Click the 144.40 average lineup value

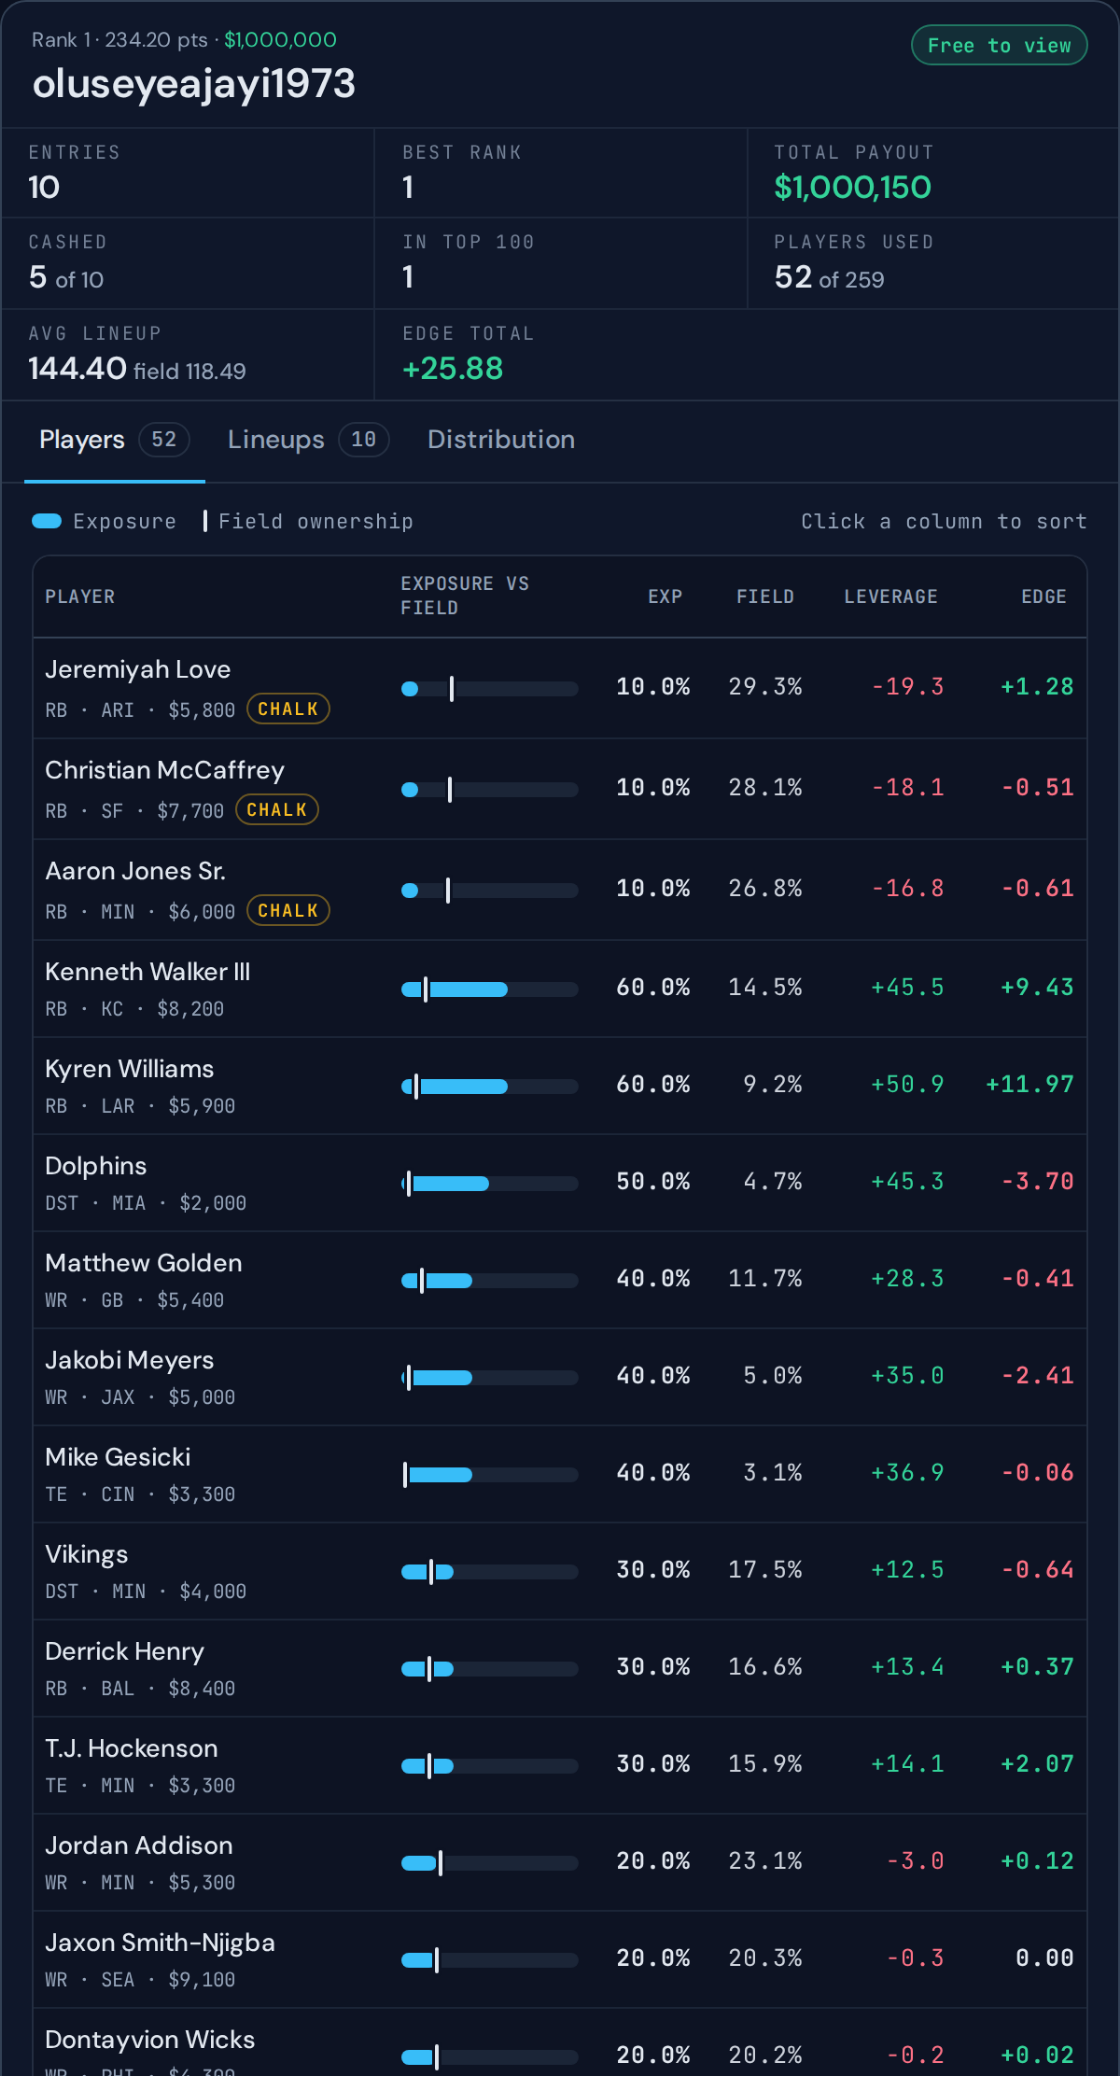point(77,369)
